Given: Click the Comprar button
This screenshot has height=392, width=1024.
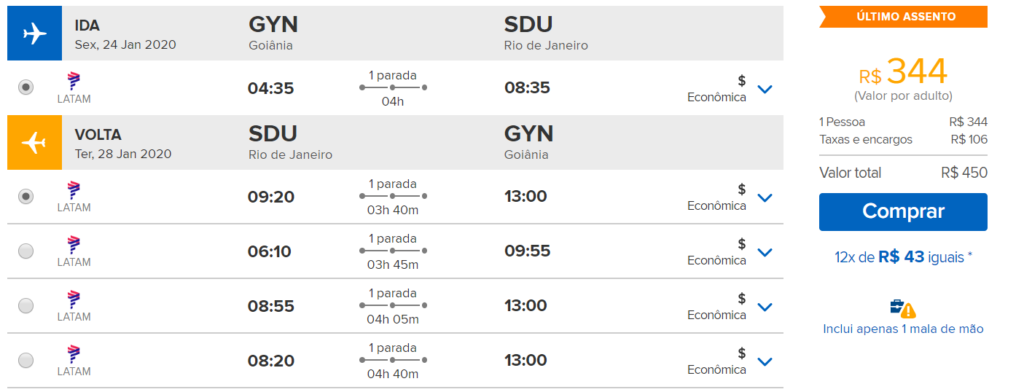Looking at the screenshot, I should [903, 212].
